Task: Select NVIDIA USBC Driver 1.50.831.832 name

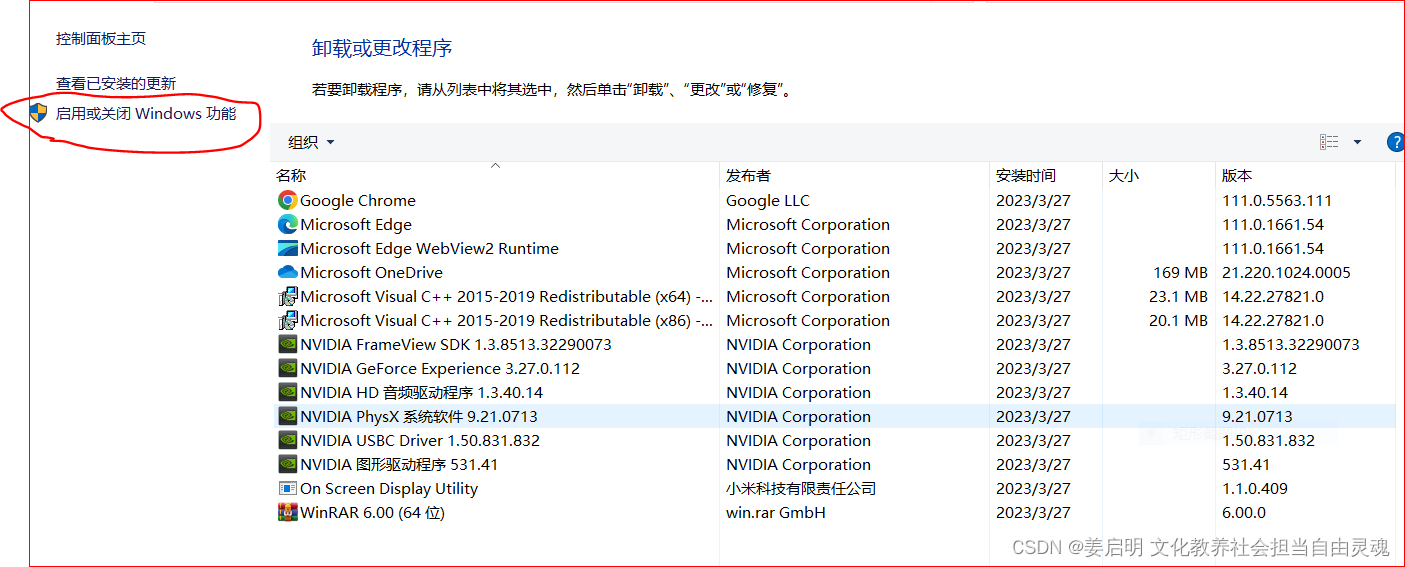Action: 420,440
